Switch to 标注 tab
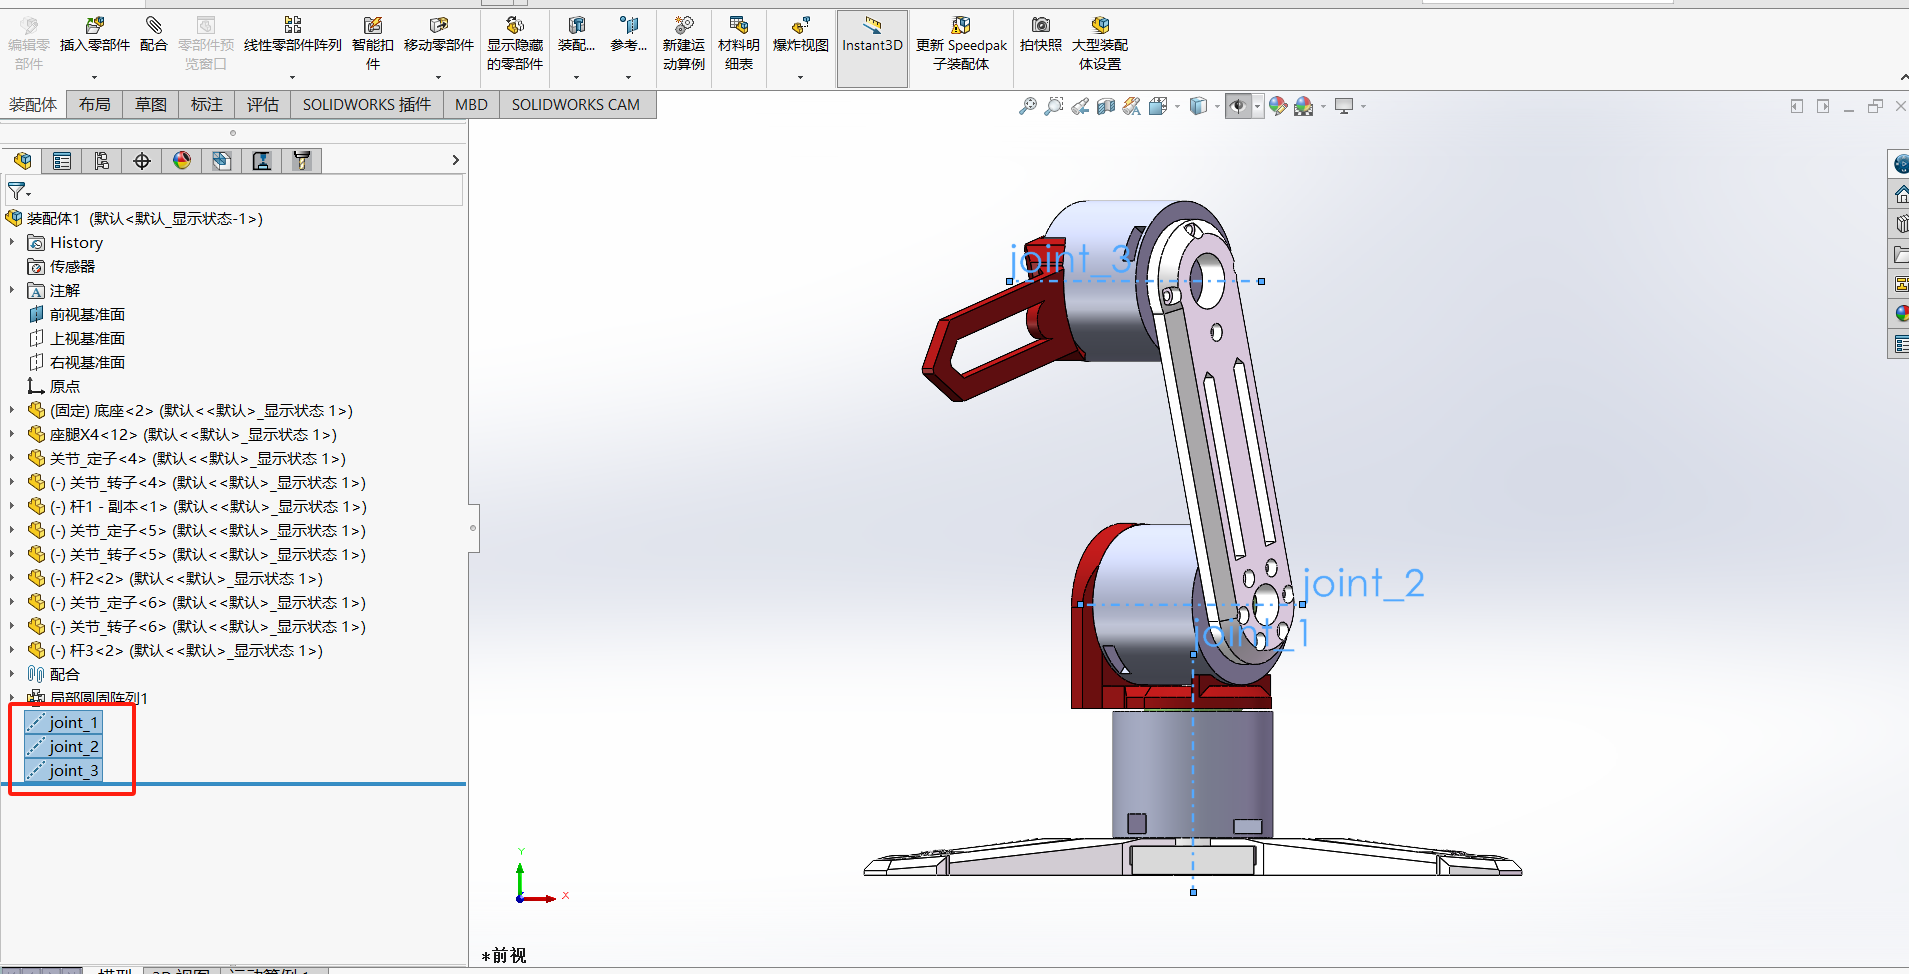The image size is (1909, 974). click(x=207, y=104)
